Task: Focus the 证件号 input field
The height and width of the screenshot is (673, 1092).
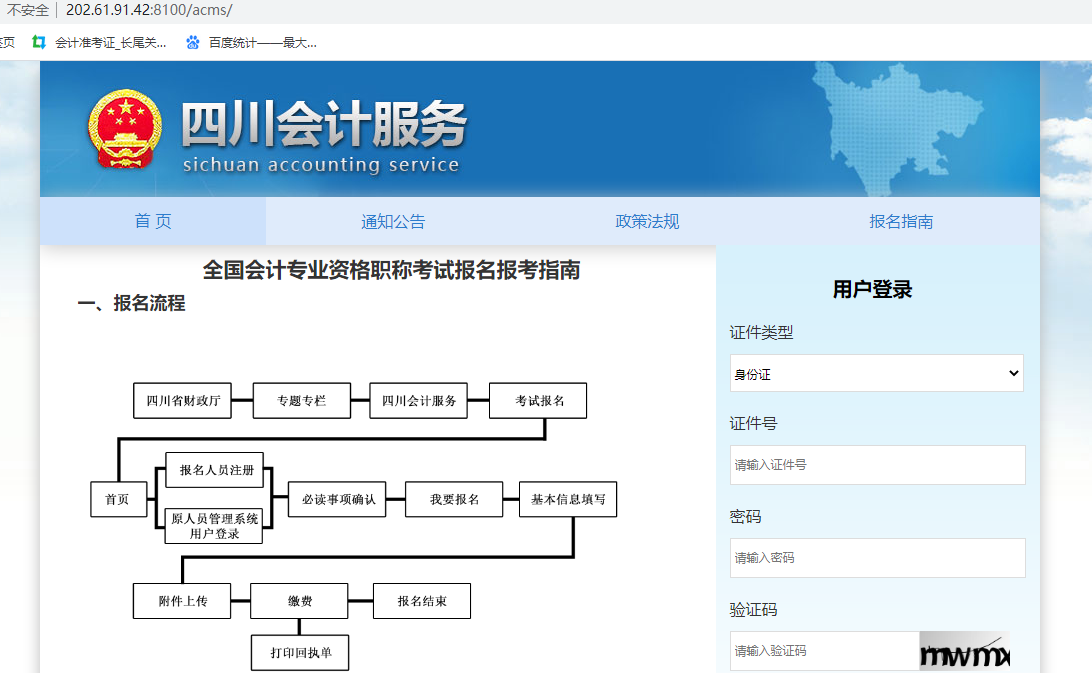Action: point(876,465)
